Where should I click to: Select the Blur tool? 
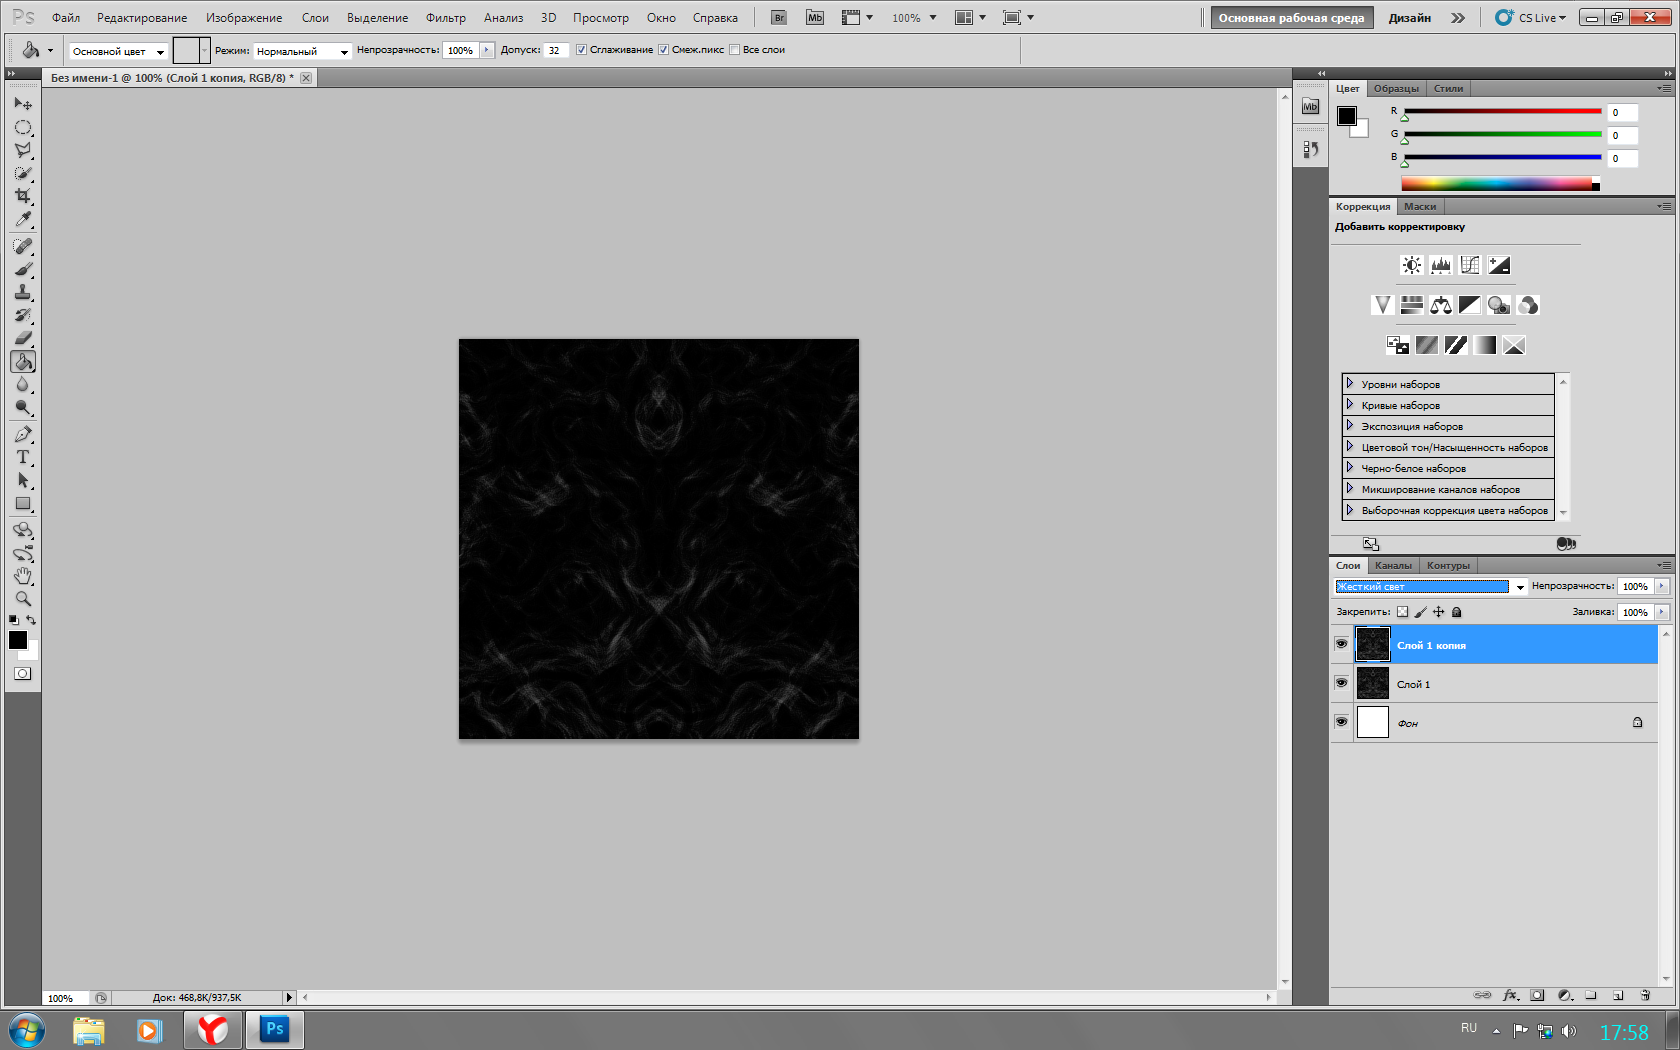(23, 385)
